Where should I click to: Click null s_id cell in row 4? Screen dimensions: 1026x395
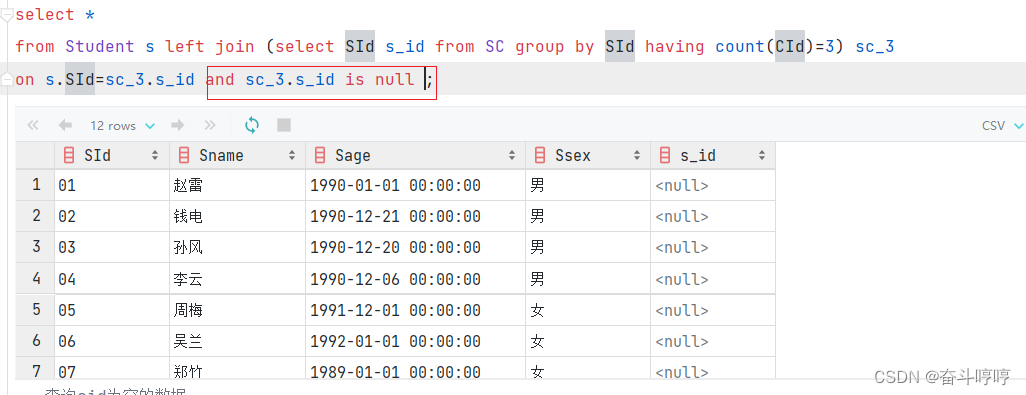tap(713, 279)
